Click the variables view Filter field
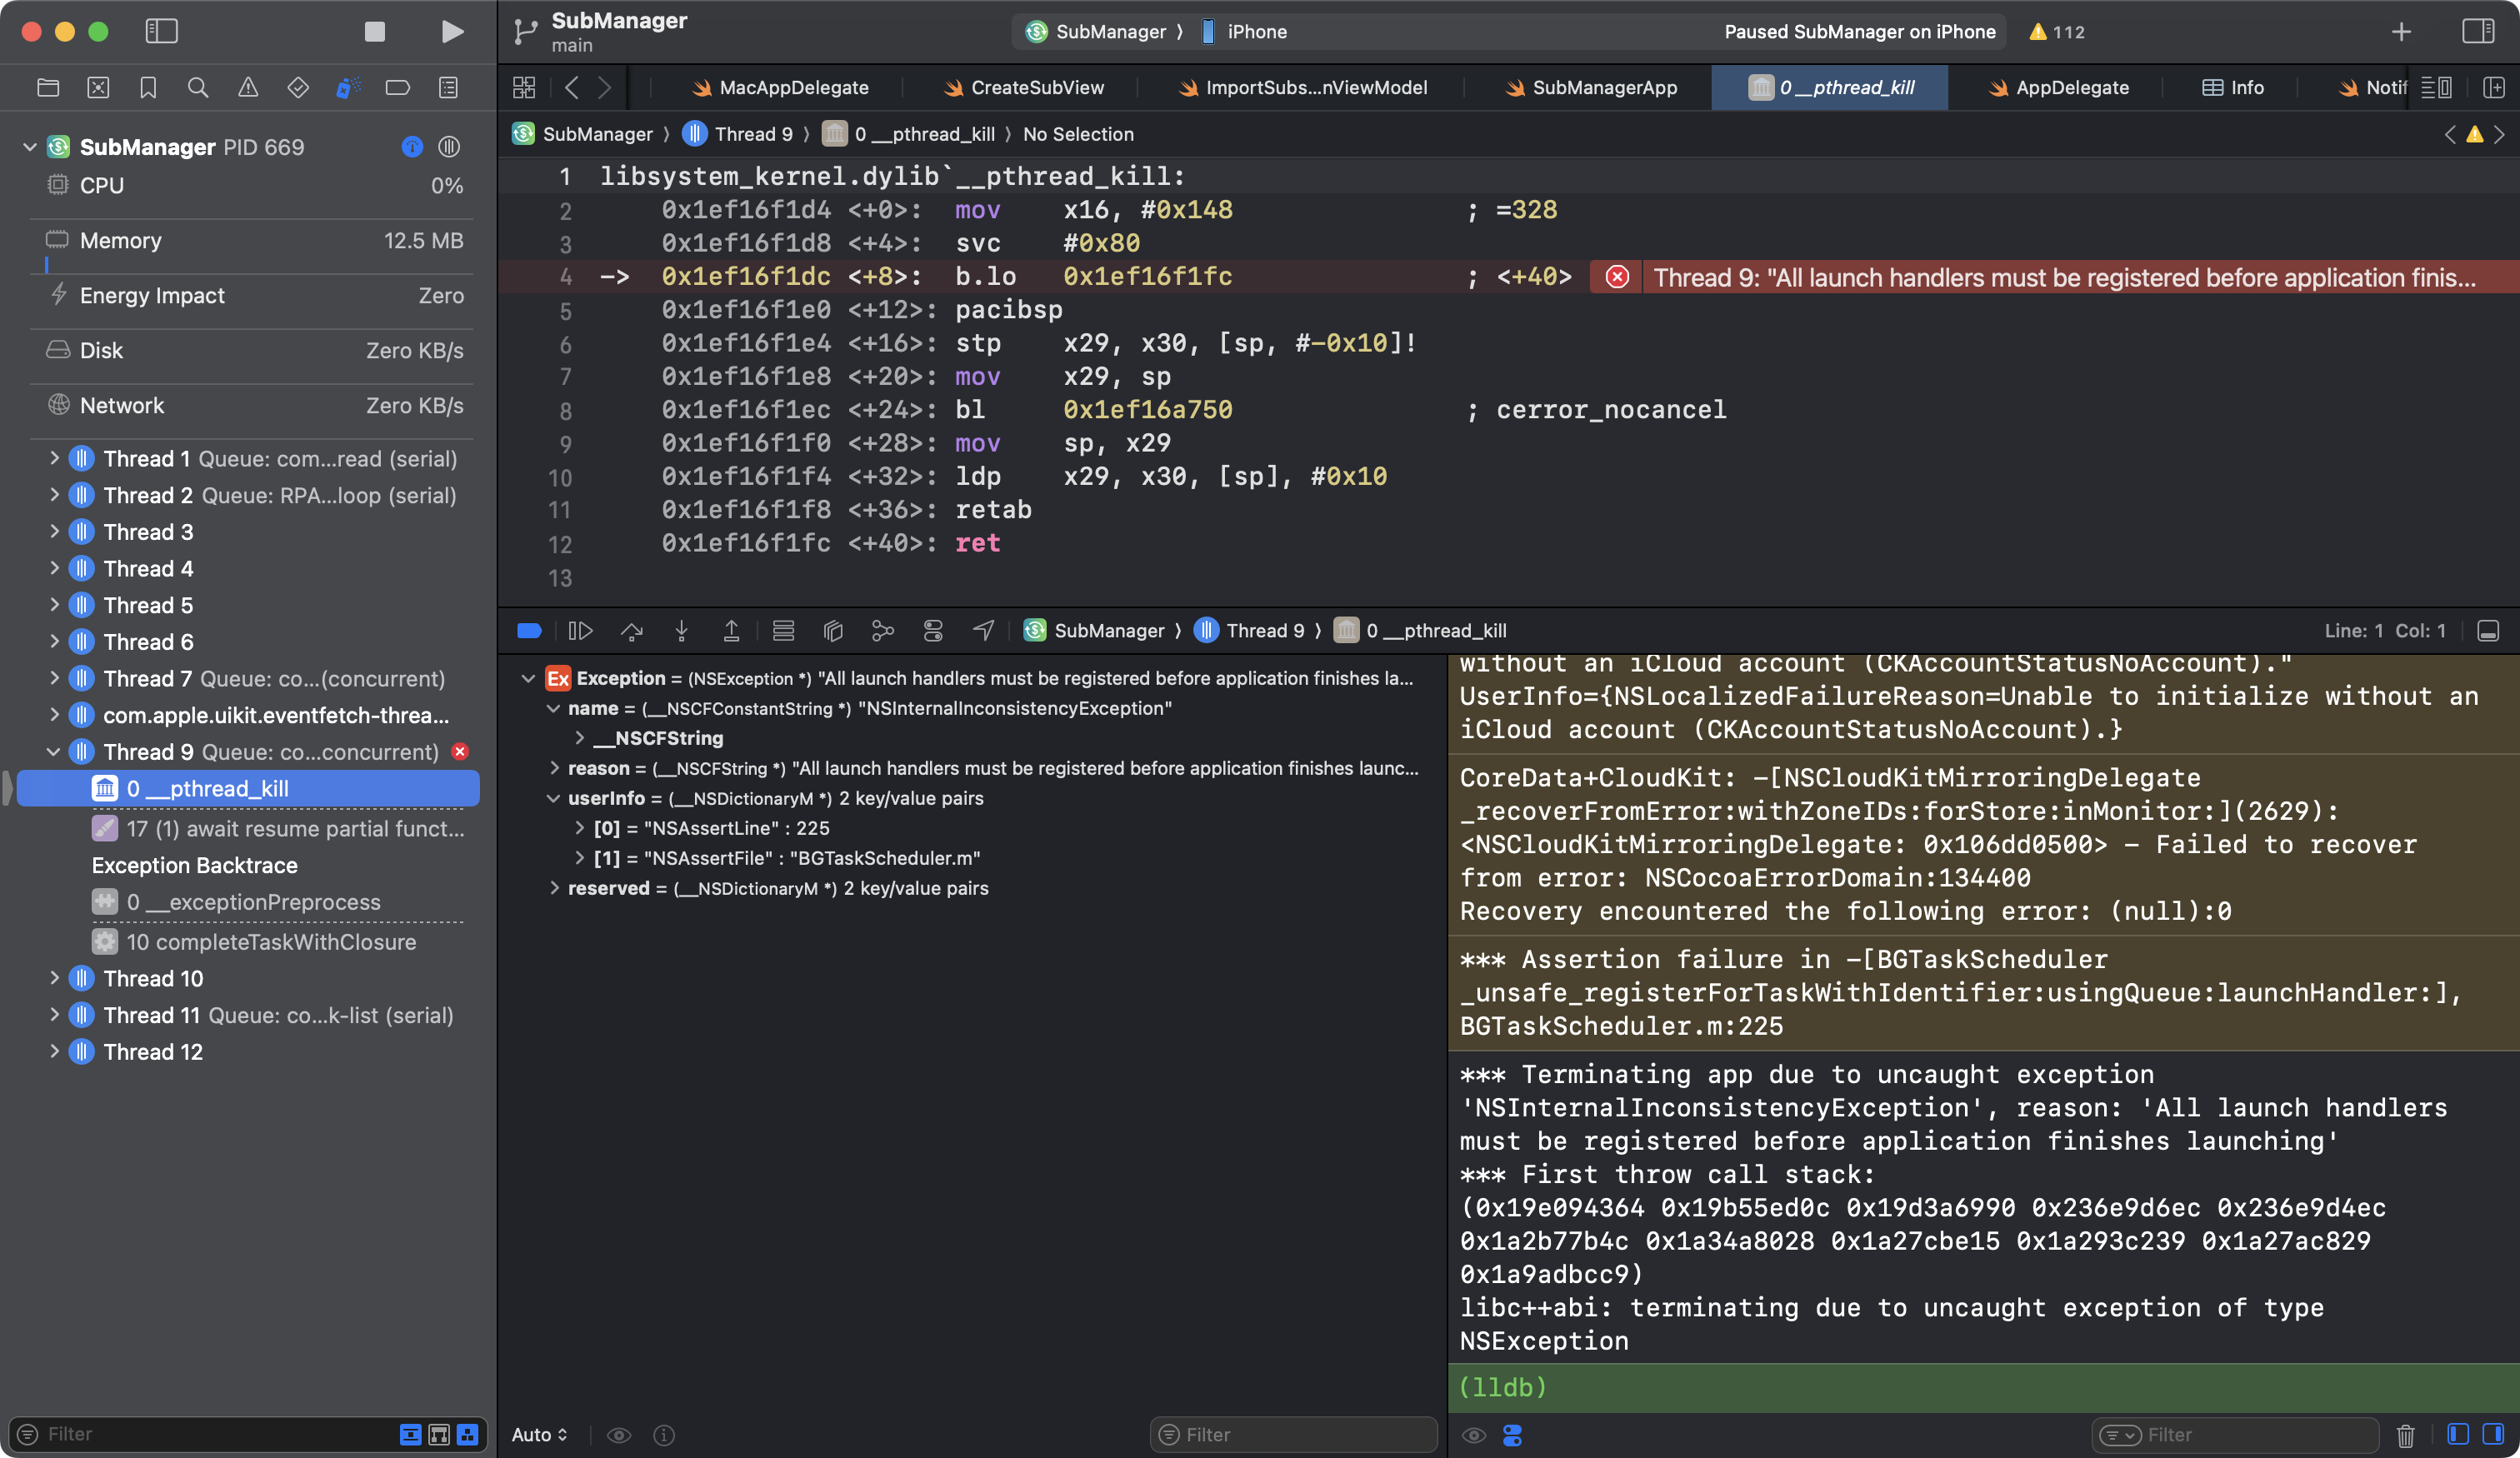The image size is (2520, 1458). 1293,1435
